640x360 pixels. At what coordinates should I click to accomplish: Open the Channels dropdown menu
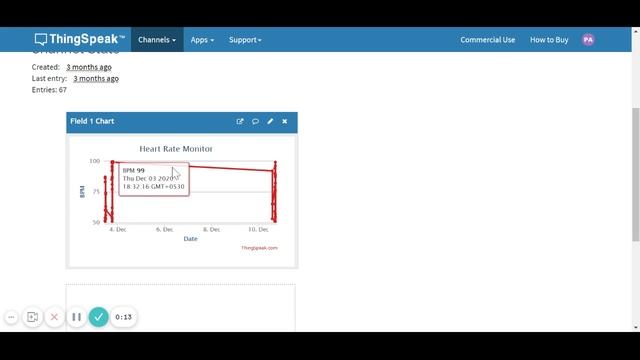pos(157,40)
